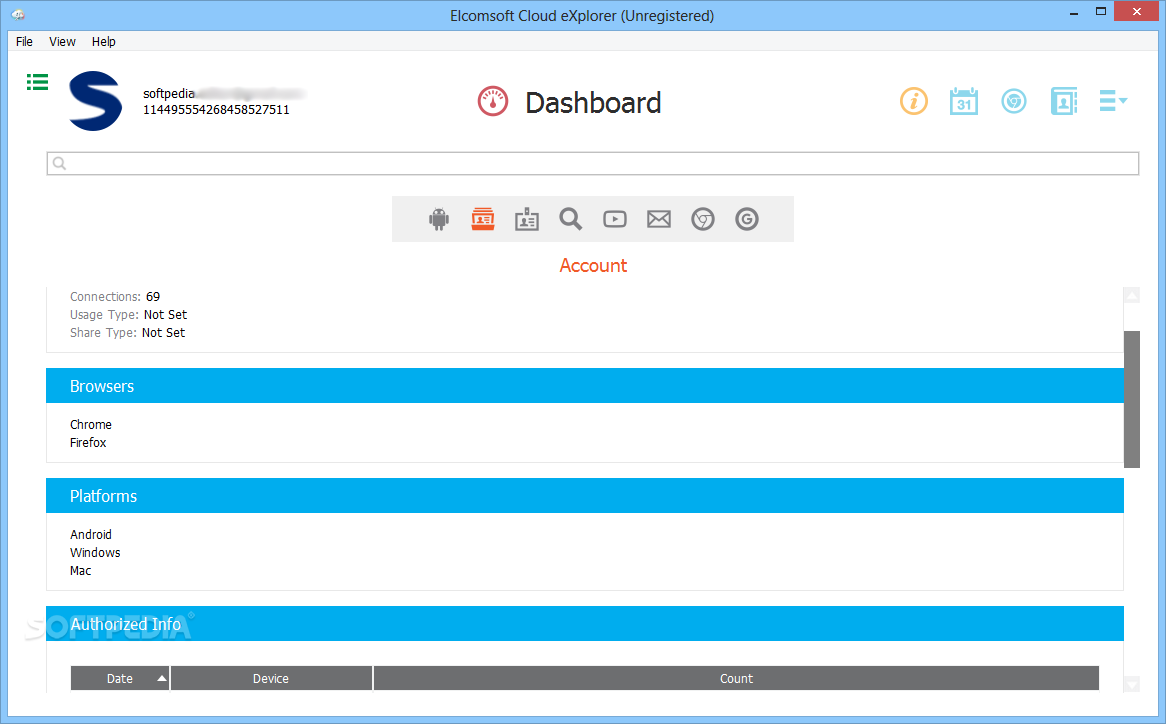The width and height of the screenshot is (1166, 724).
Task: Select the Google G category icon
Action: [747, 219]
